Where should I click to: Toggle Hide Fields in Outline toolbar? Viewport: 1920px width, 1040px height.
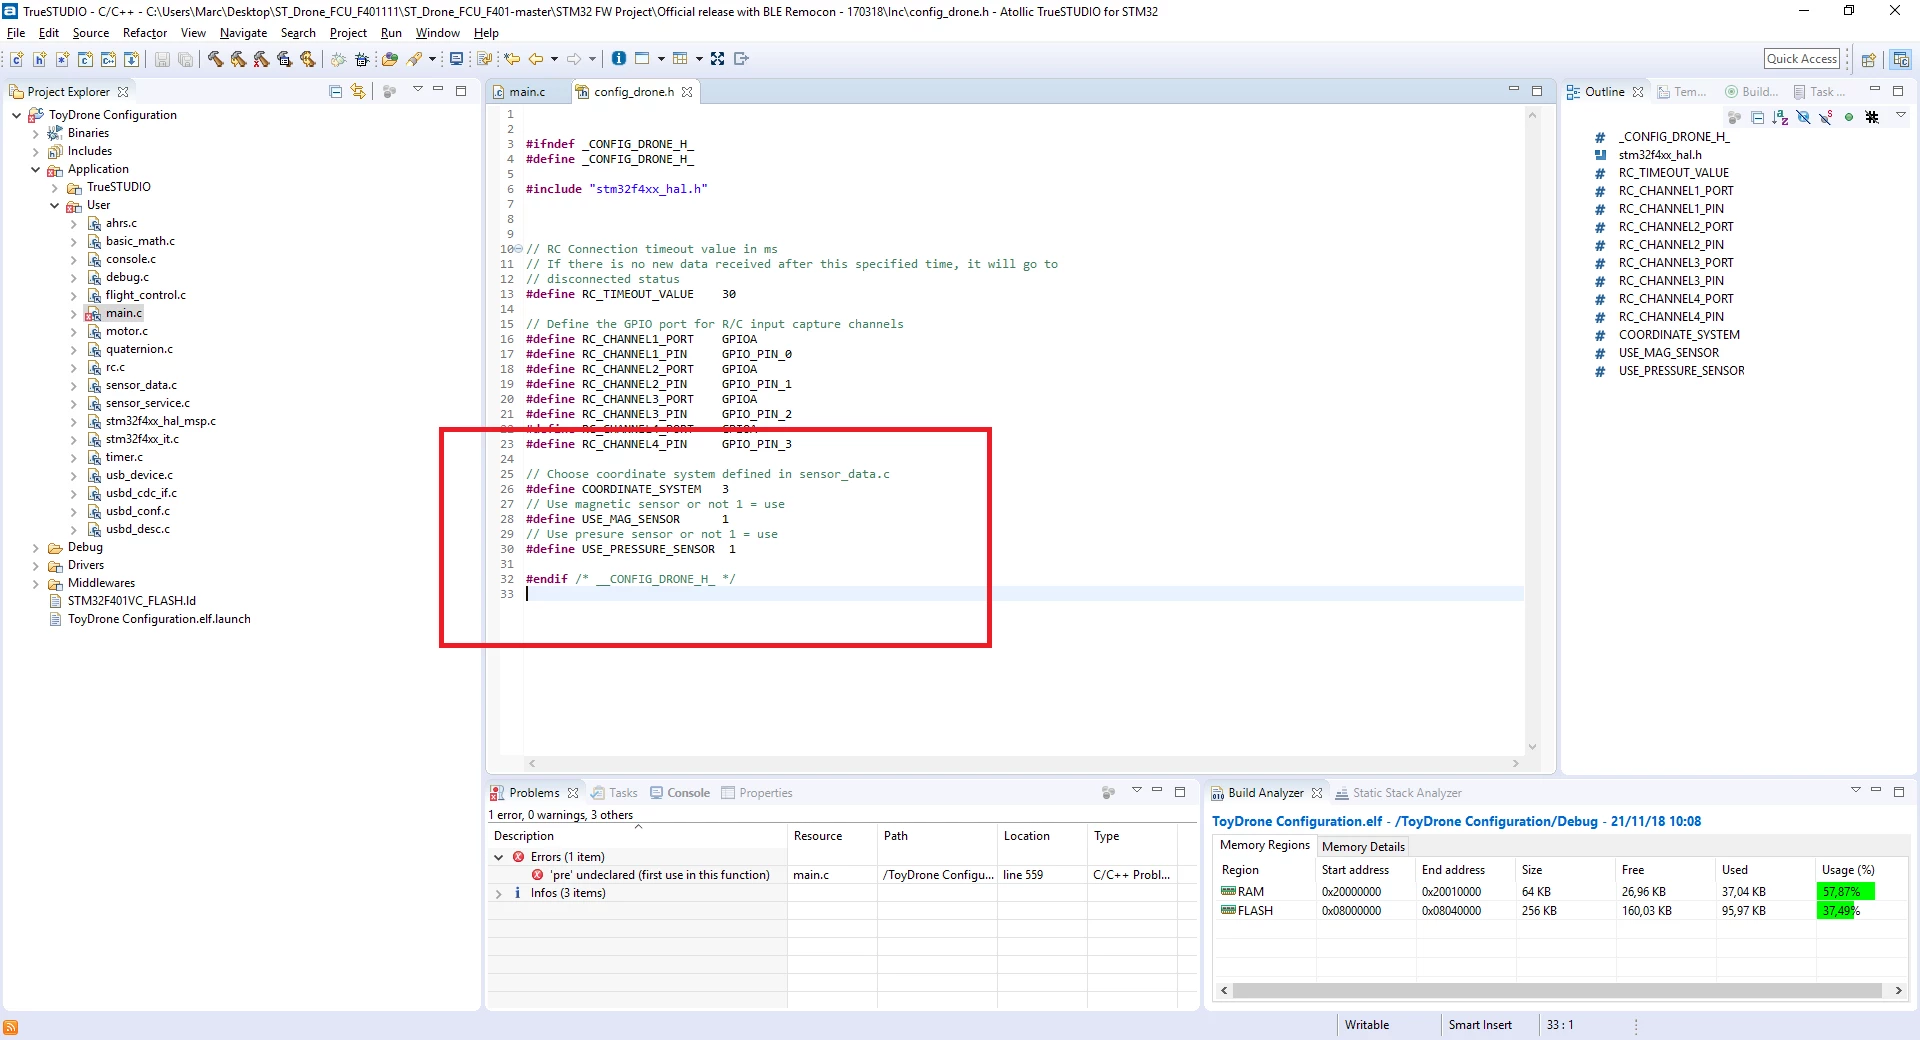tap(1803, 117)
